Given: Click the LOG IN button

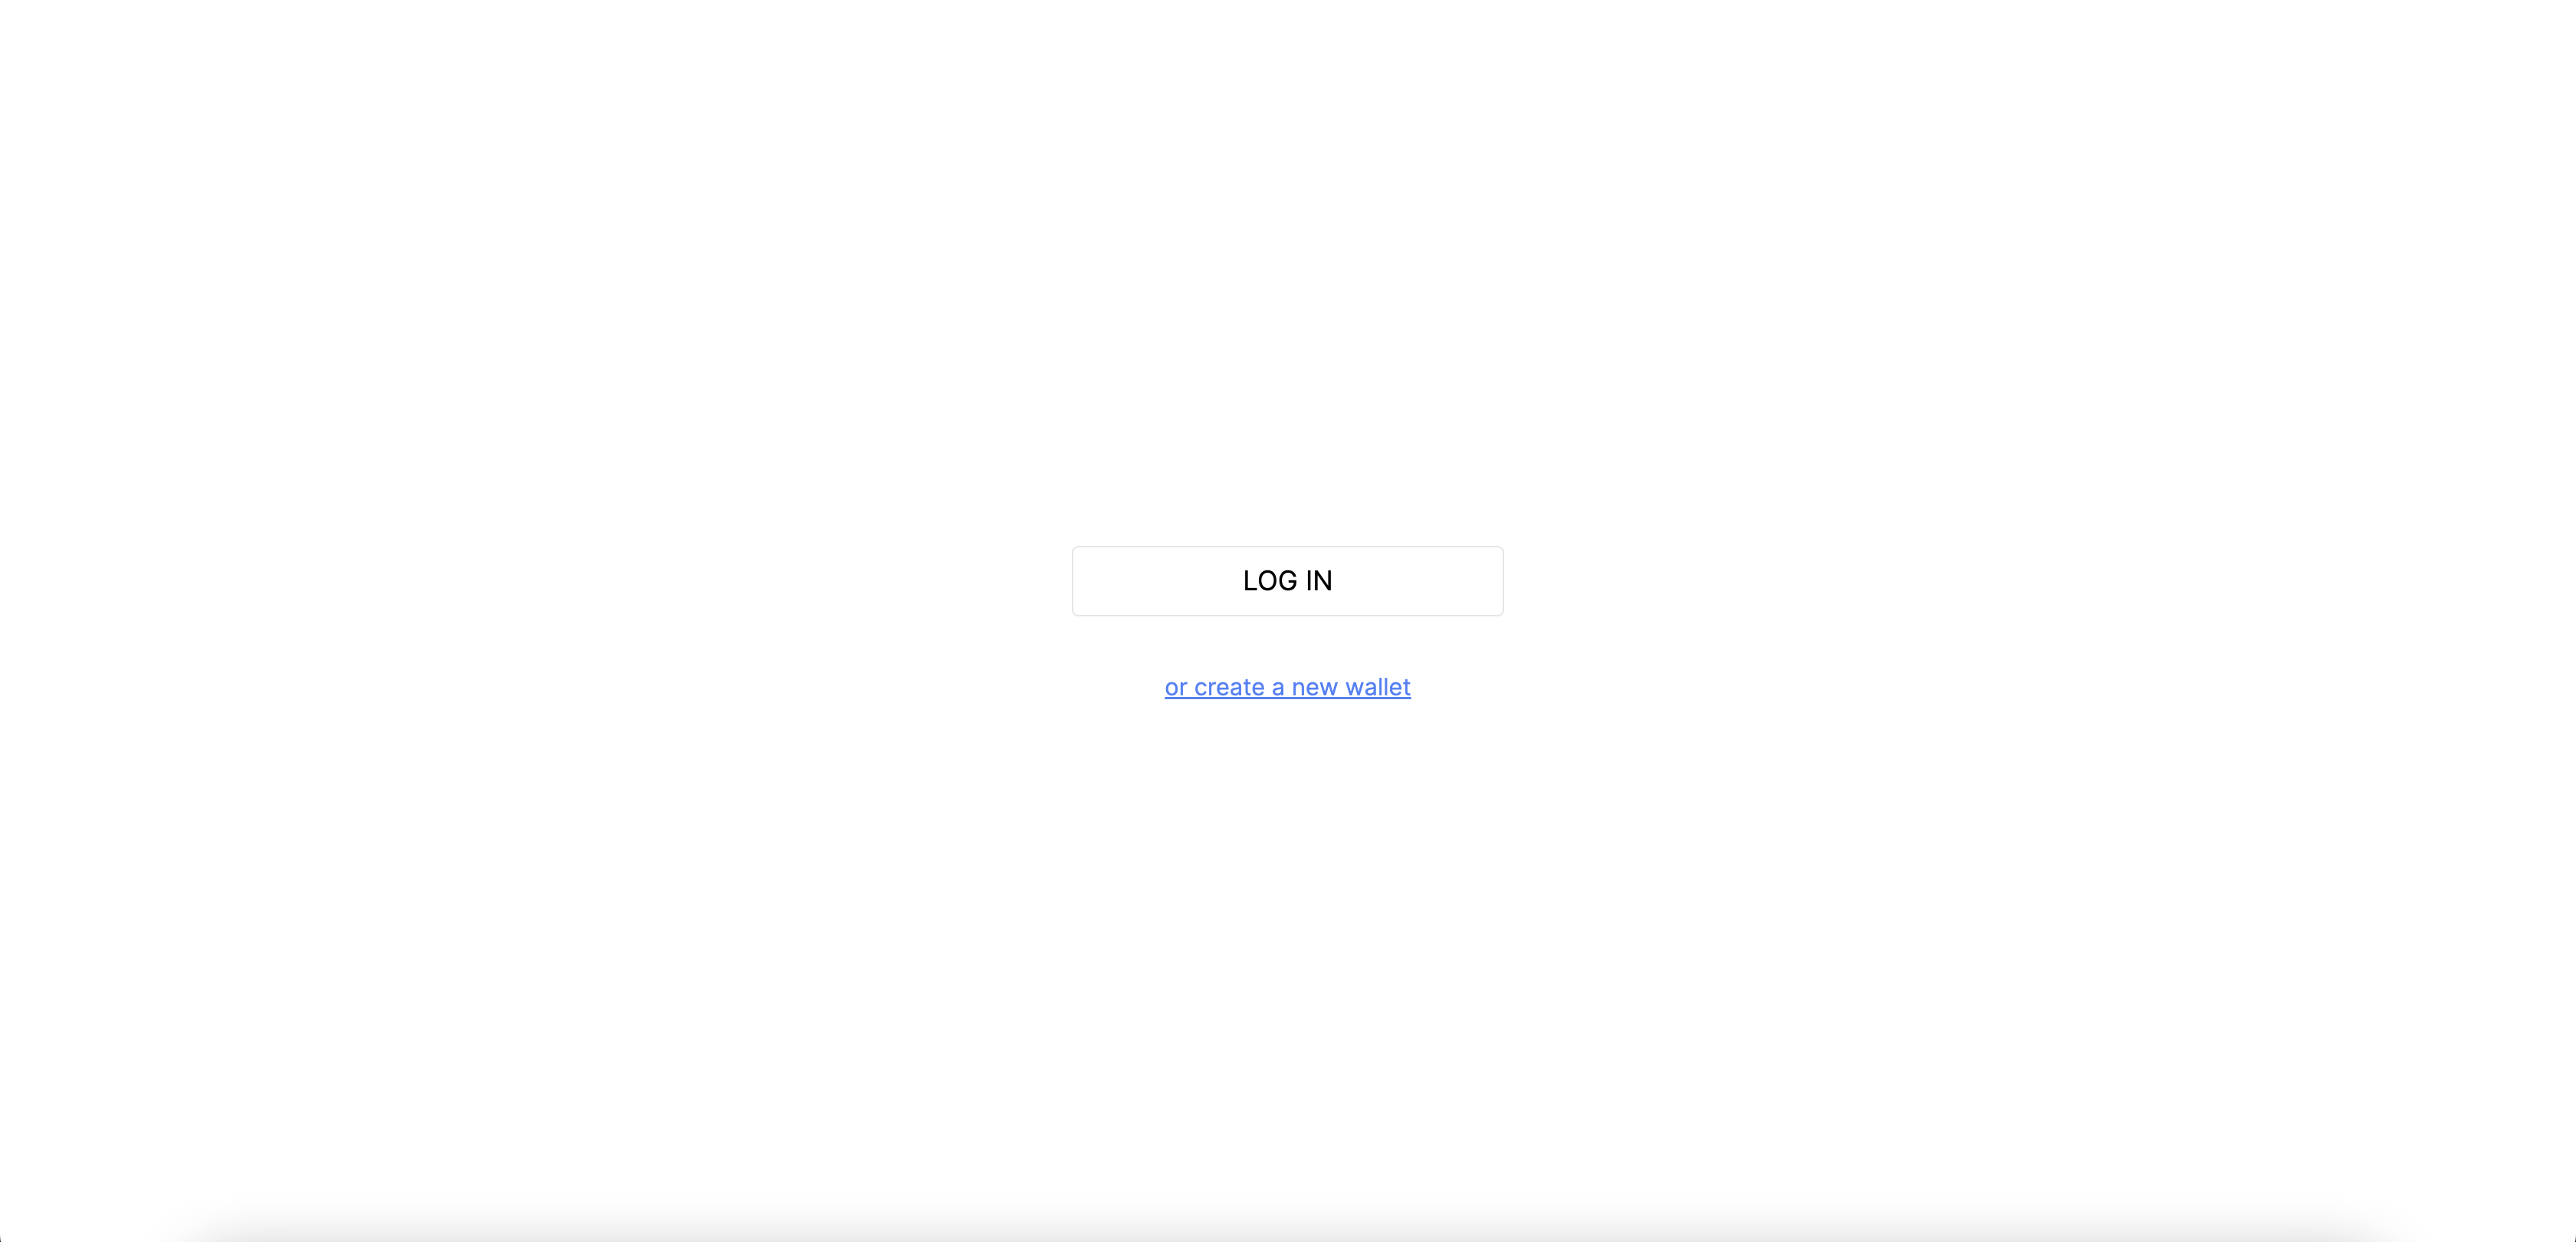Looking at the screenshot, I should click(1287, 581).
